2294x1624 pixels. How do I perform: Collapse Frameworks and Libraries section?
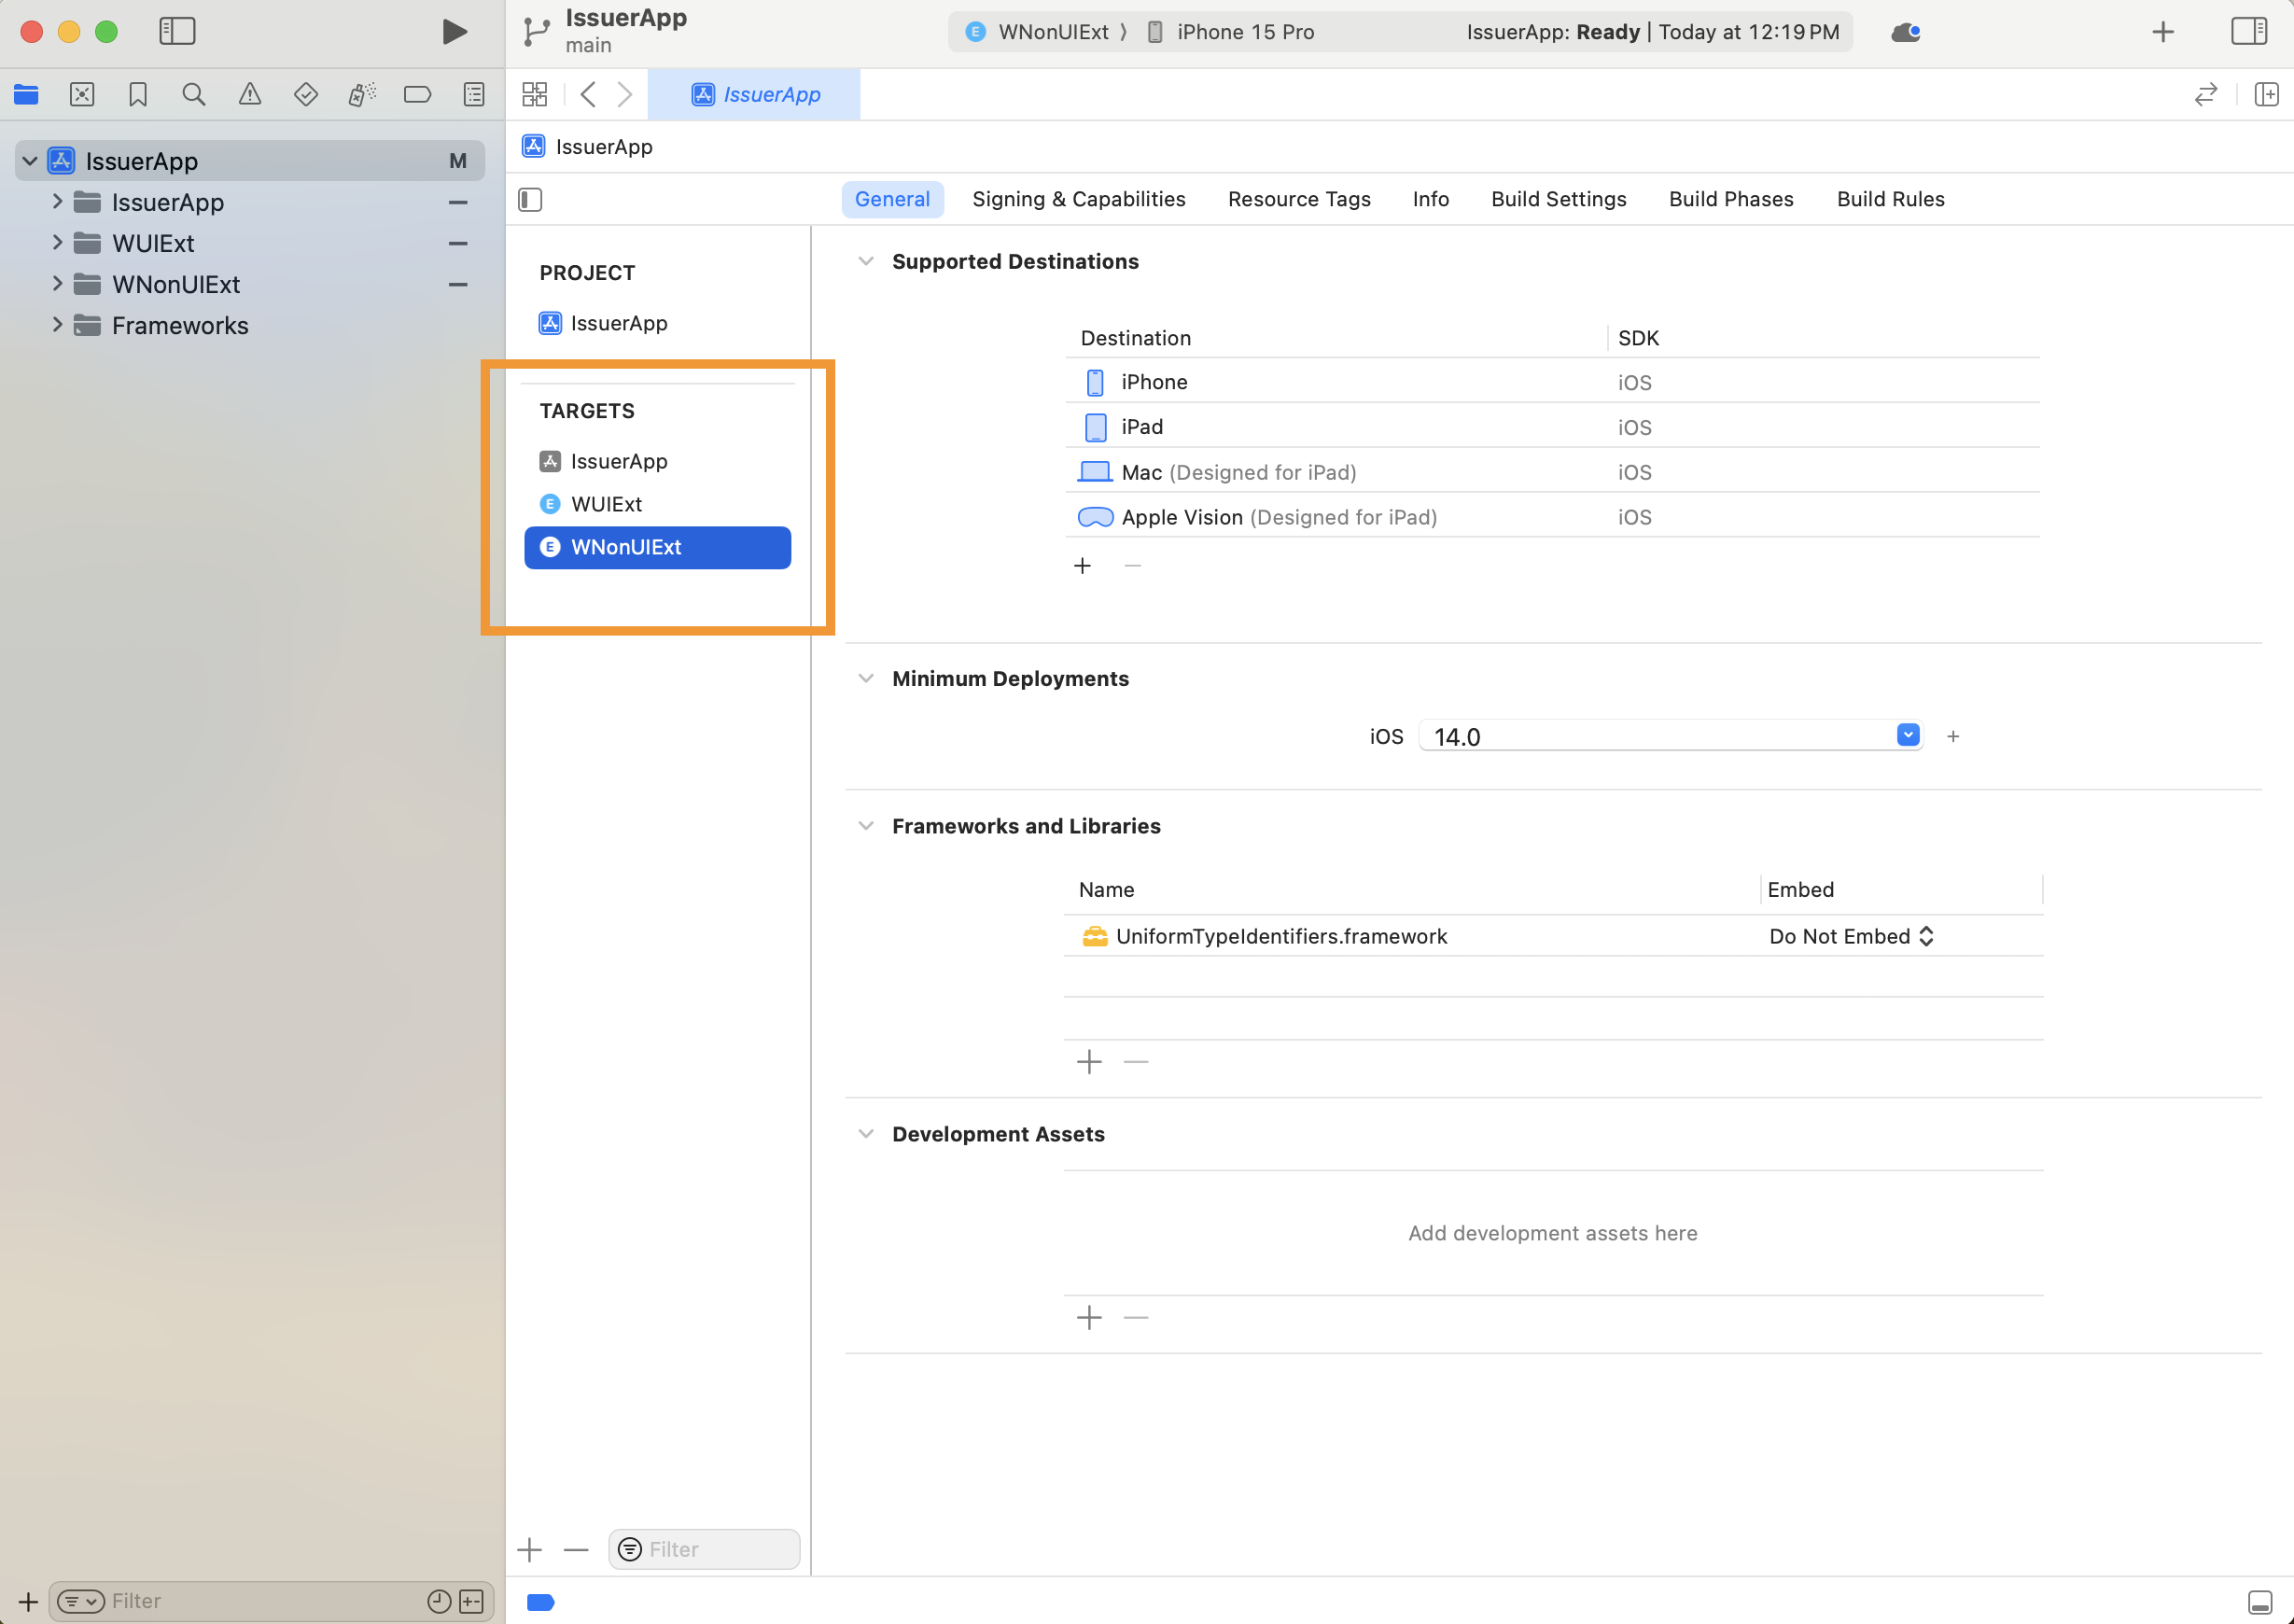coord(866,826)
